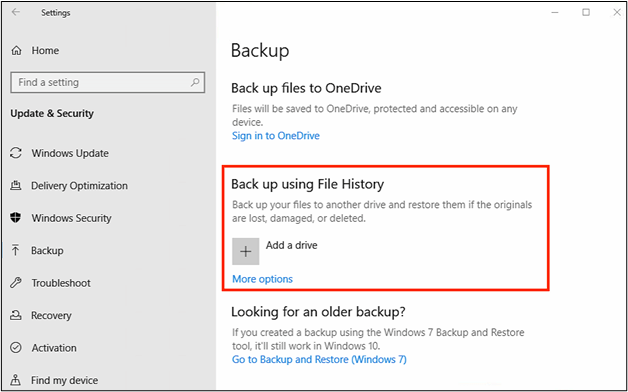Click the Windows Update refresh icon
Screen dimensions: 628x392
click(x=16, y=153)
